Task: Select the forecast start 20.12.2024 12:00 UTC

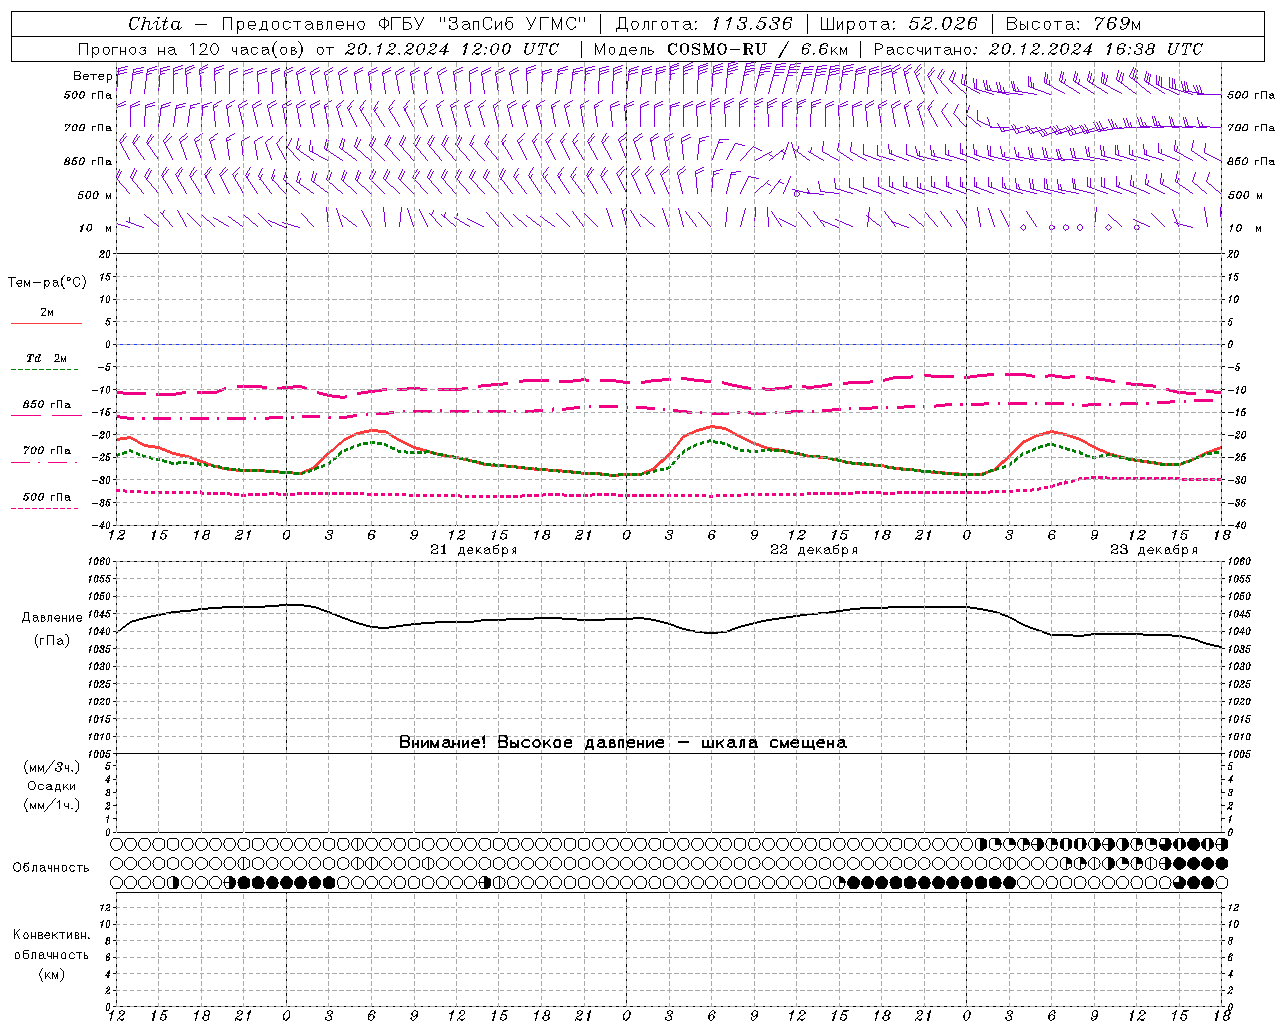Action: tap(452, 49)
